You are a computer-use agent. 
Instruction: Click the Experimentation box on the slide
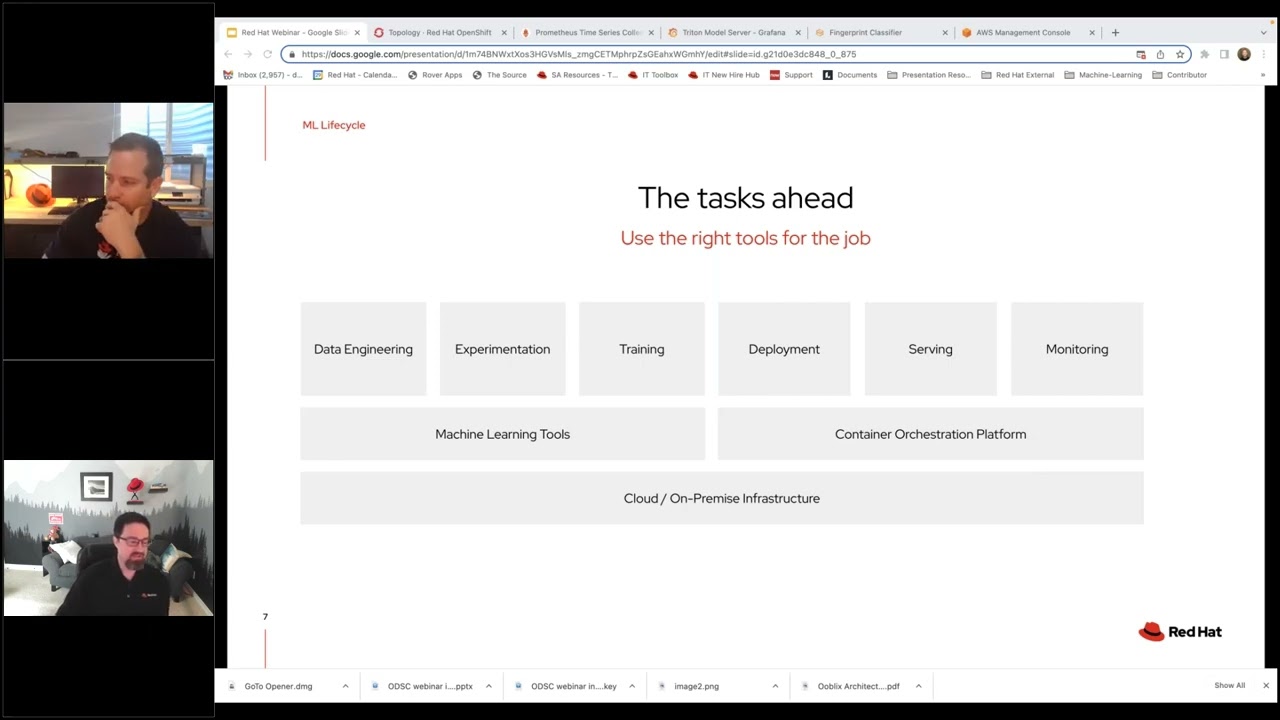pyautogui.click(x=502, y=349)
